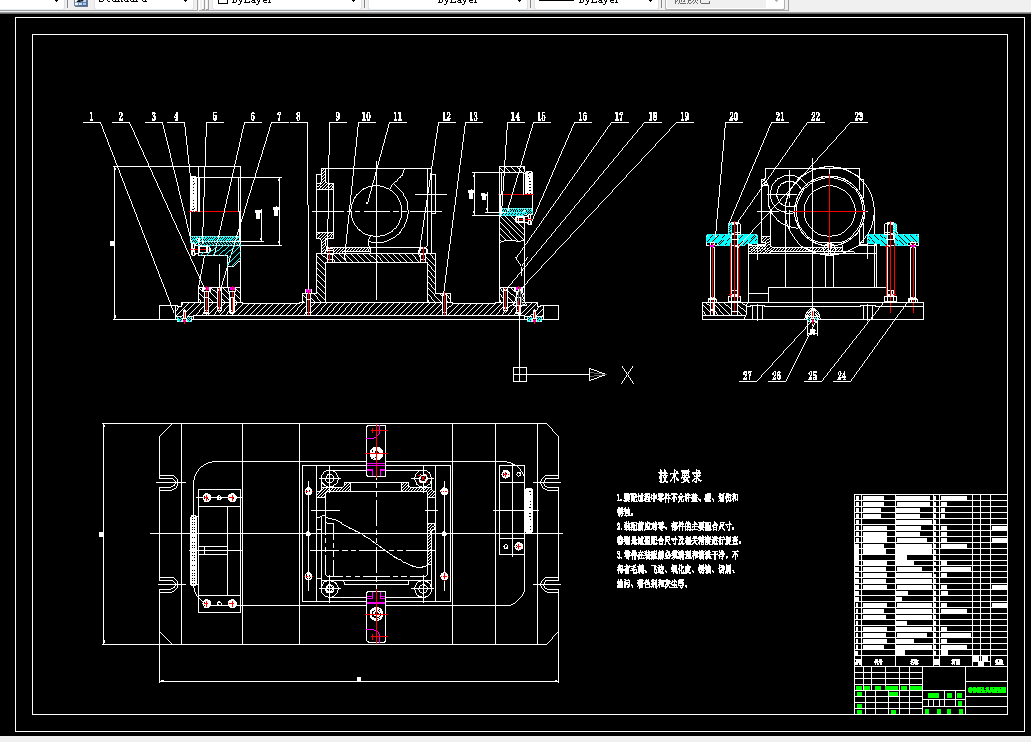The image size is (1031, 742).
Task: Select part balloon number 8
Action: click(x=298, y=116)
